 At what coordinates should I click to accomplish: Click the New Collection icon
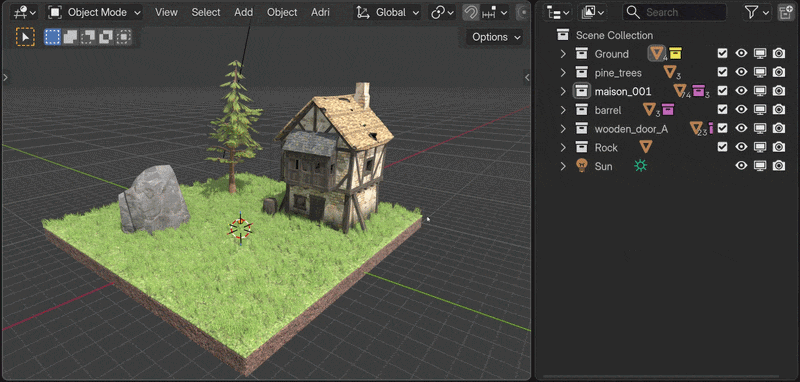786,12
